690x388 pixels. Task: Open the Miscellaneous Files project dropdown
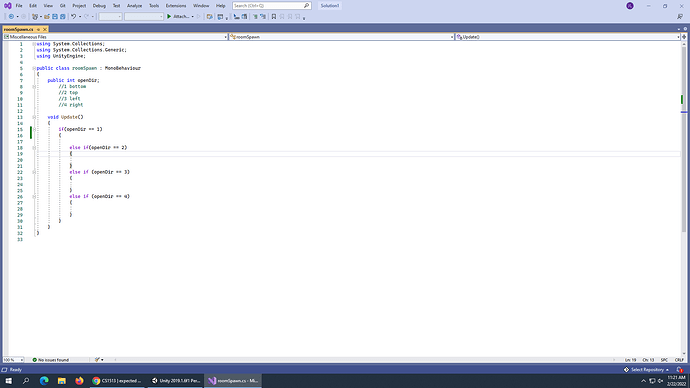[115, 37]
